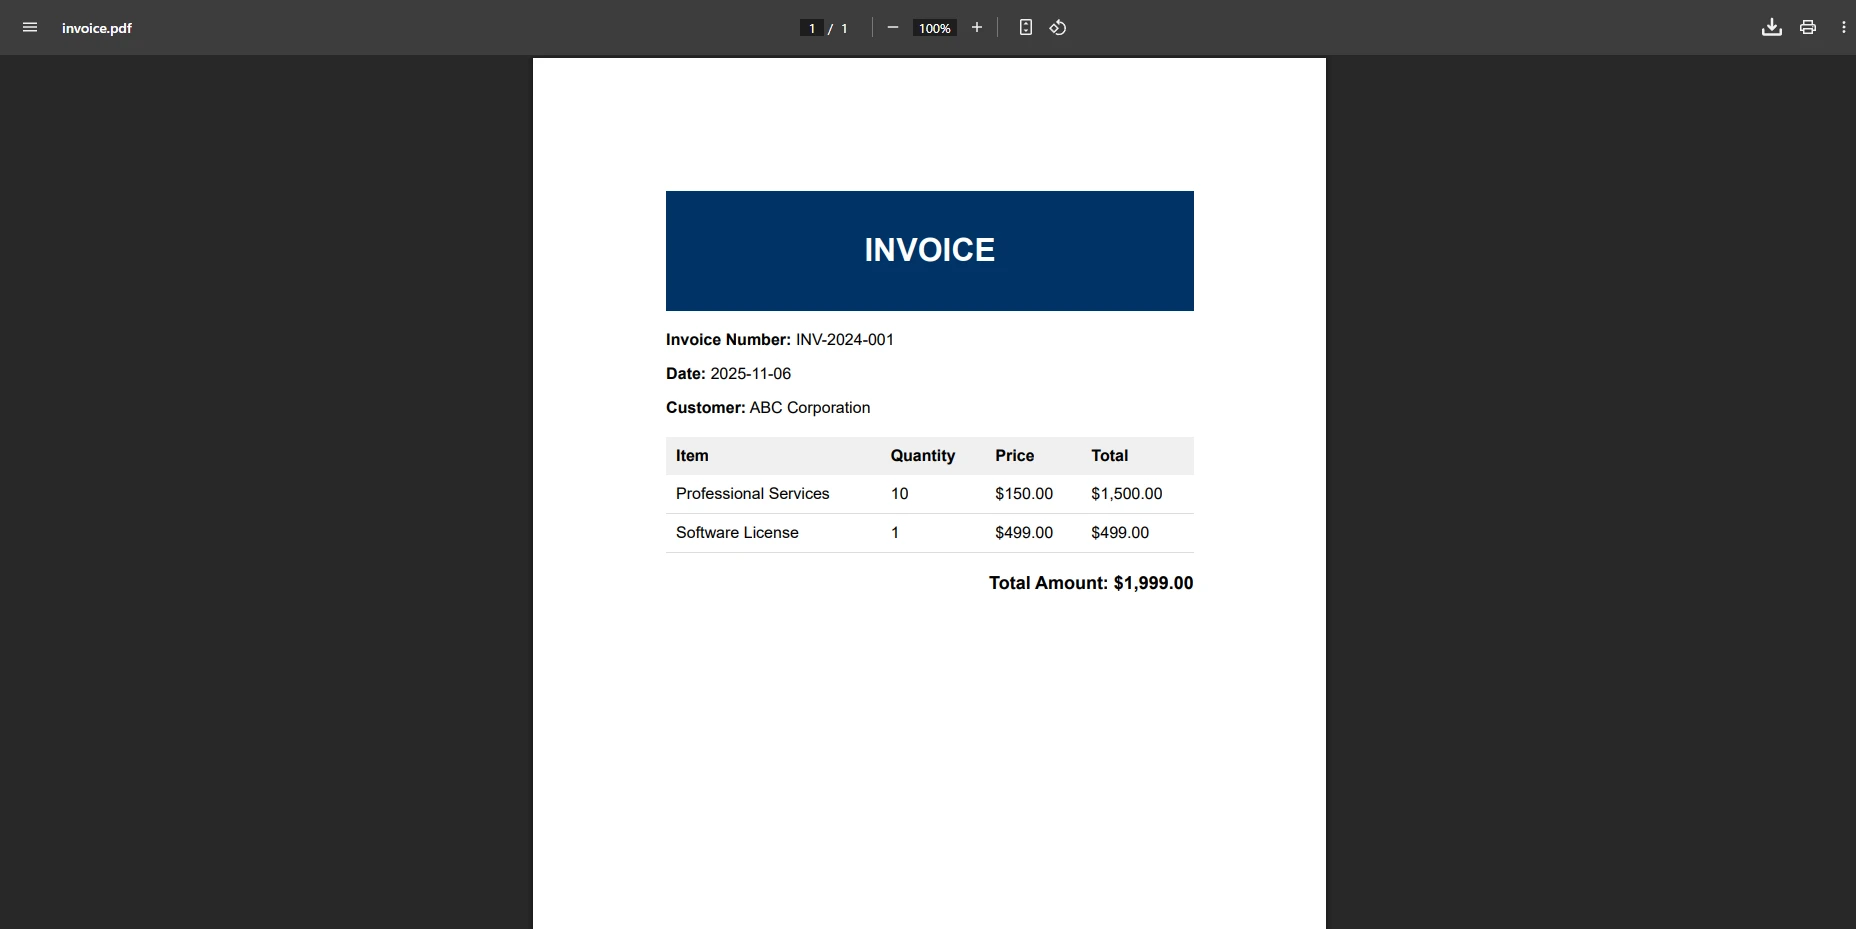The width and height of the screenshot is (1856, 929).
Task: Zoom into the document
Action: (x=977, y=27)
